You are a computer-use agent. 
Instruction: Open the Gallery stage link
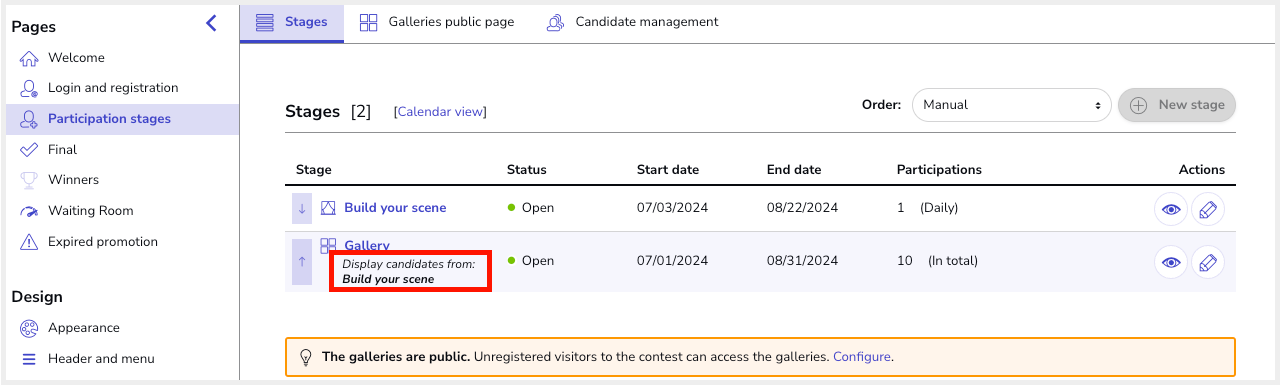367,246
